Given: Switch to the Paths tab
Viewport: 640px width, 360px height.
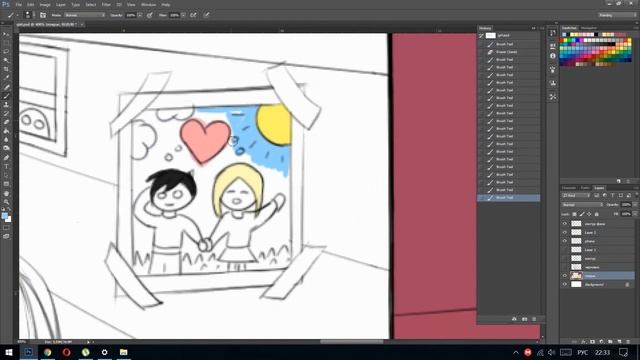Looking at the screenshot, I should pyautogui.click(x=585, y=188).
